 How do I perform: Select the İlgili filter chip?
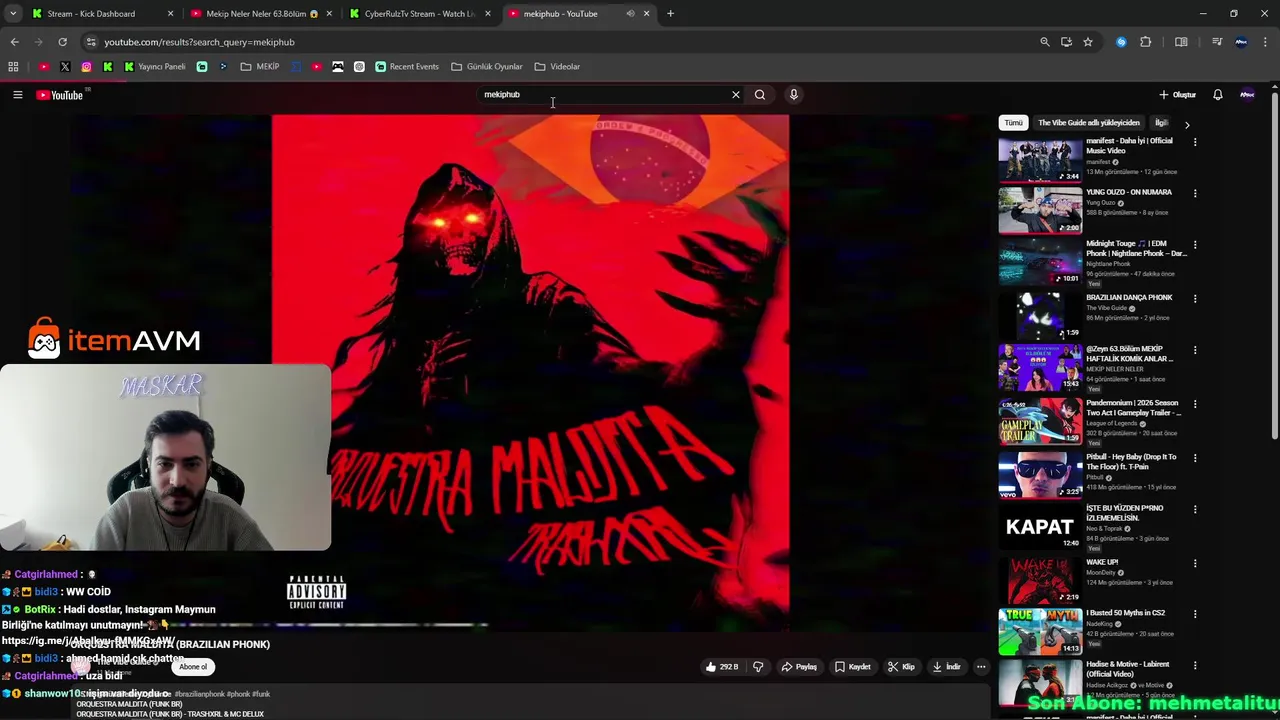1162,123
